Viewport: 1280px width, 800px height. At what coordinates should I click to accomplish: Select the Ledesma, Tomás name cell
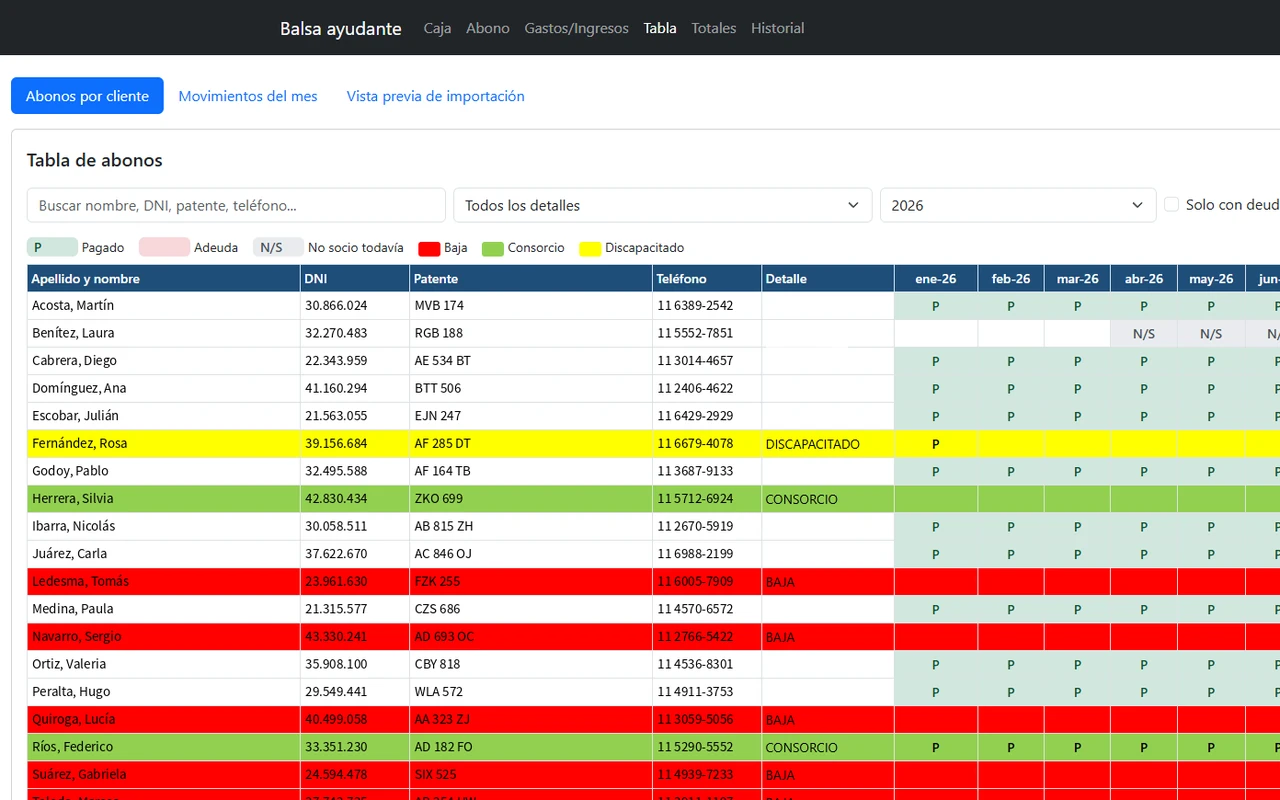(x=164, y=582)
